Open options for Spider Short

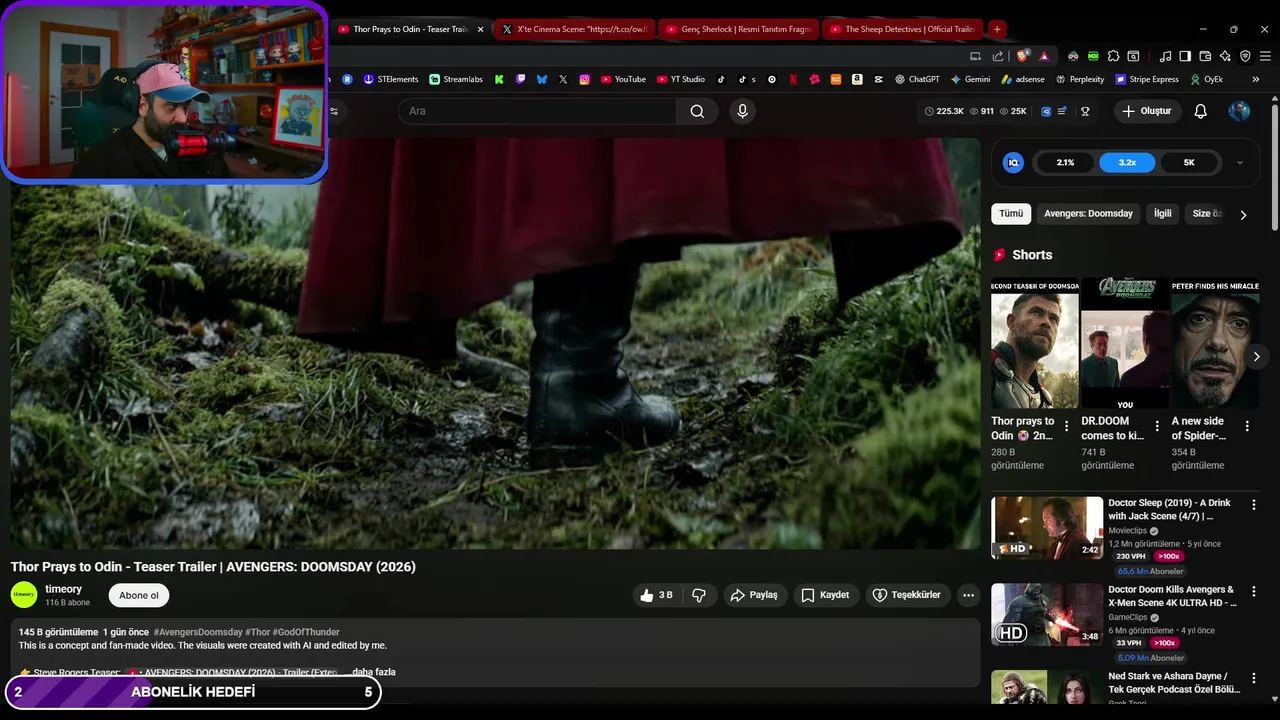click(x=1247, y=426)
